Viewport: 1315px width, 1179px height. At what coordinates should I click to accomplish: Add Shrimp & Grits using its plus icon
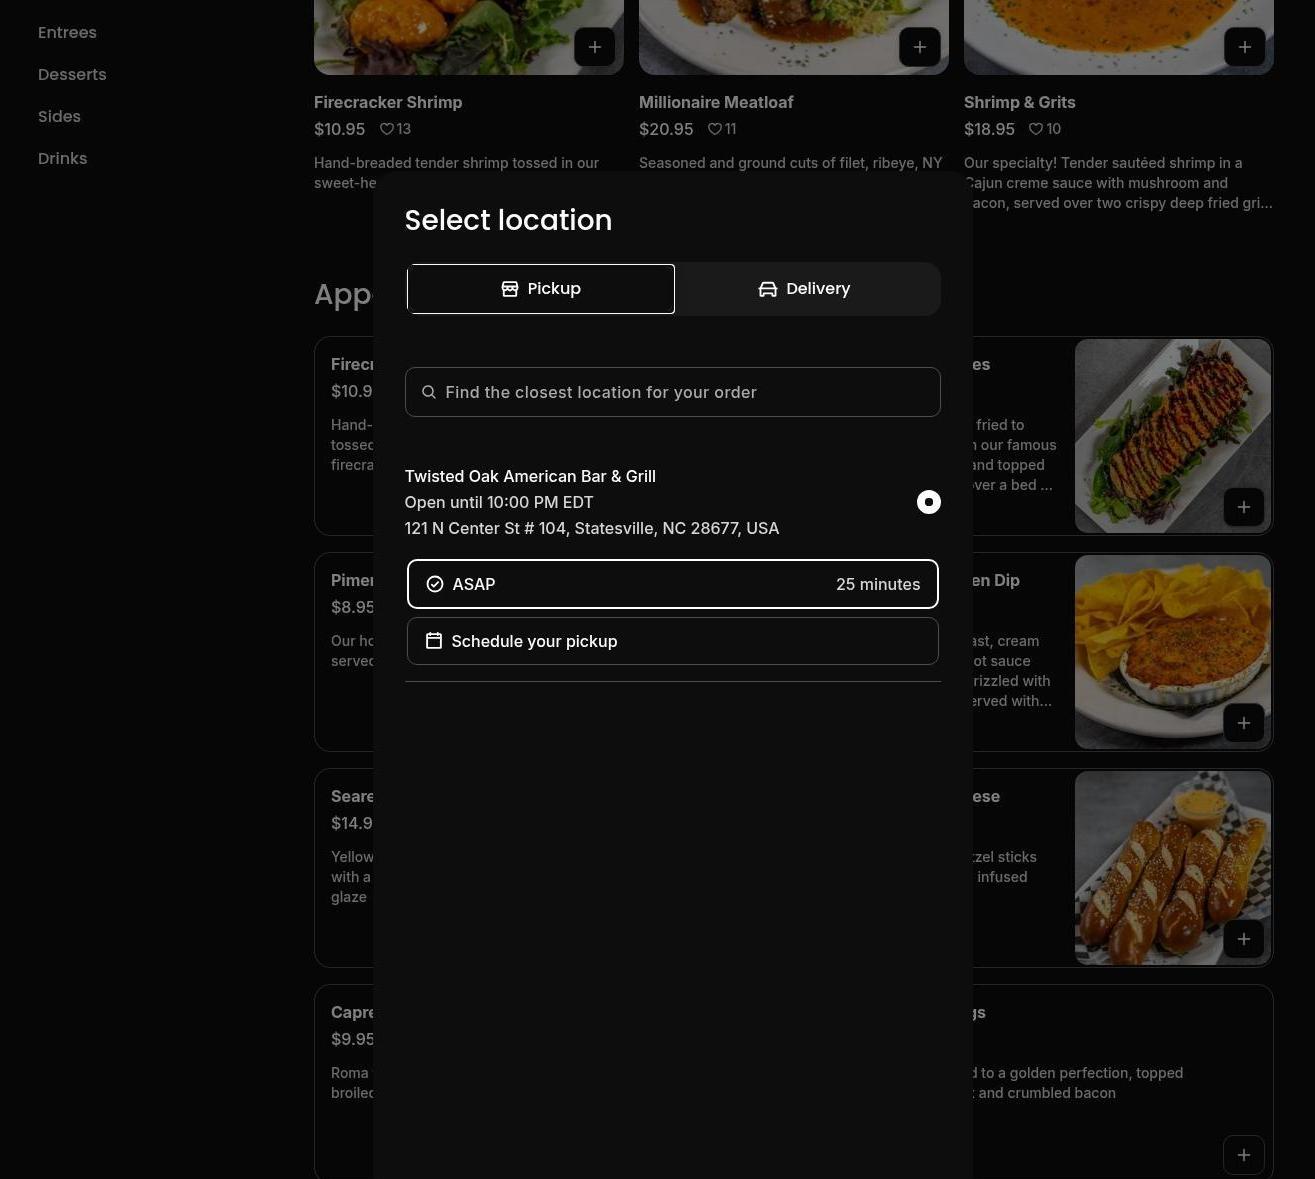[1244, 47]
